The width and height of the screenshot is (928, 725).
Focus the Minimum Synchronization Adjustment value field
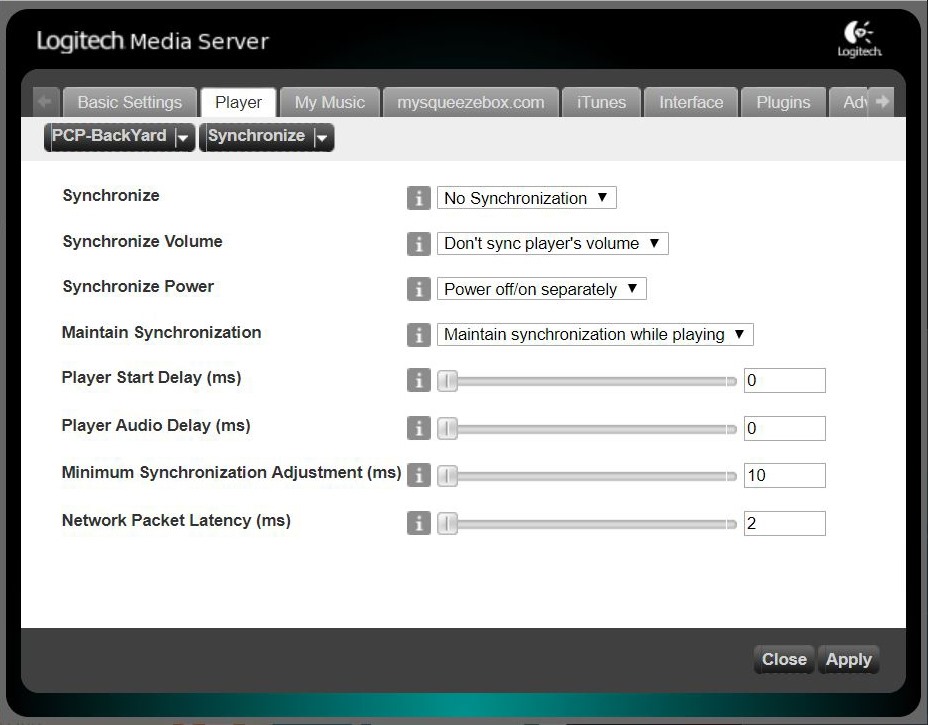pos(784,475)
